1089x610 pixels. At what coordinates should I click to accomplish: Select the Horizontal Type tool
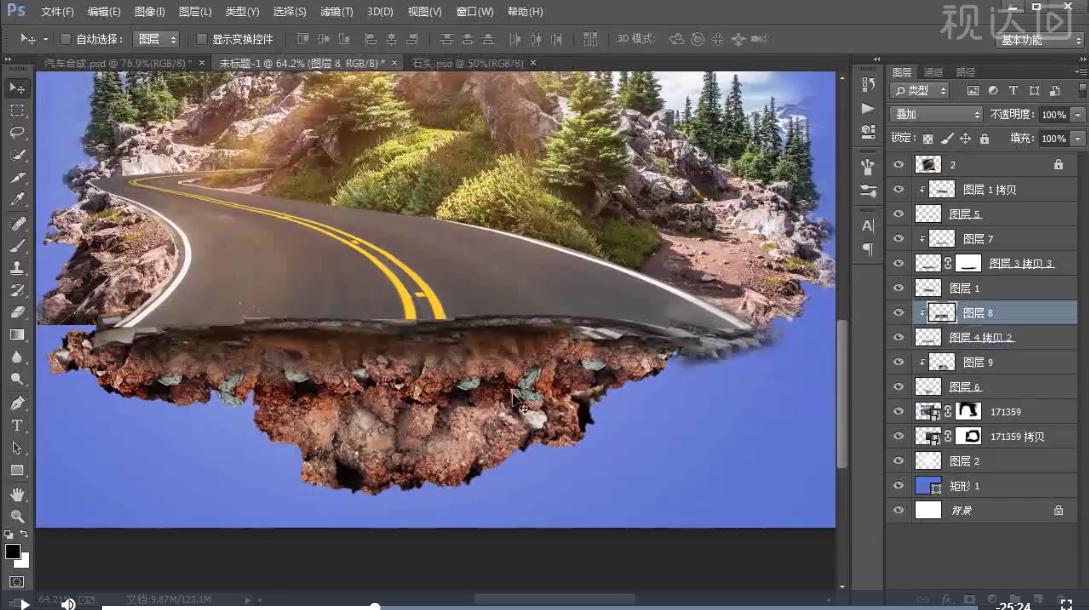pyautogui.click(x=17, y=425)
